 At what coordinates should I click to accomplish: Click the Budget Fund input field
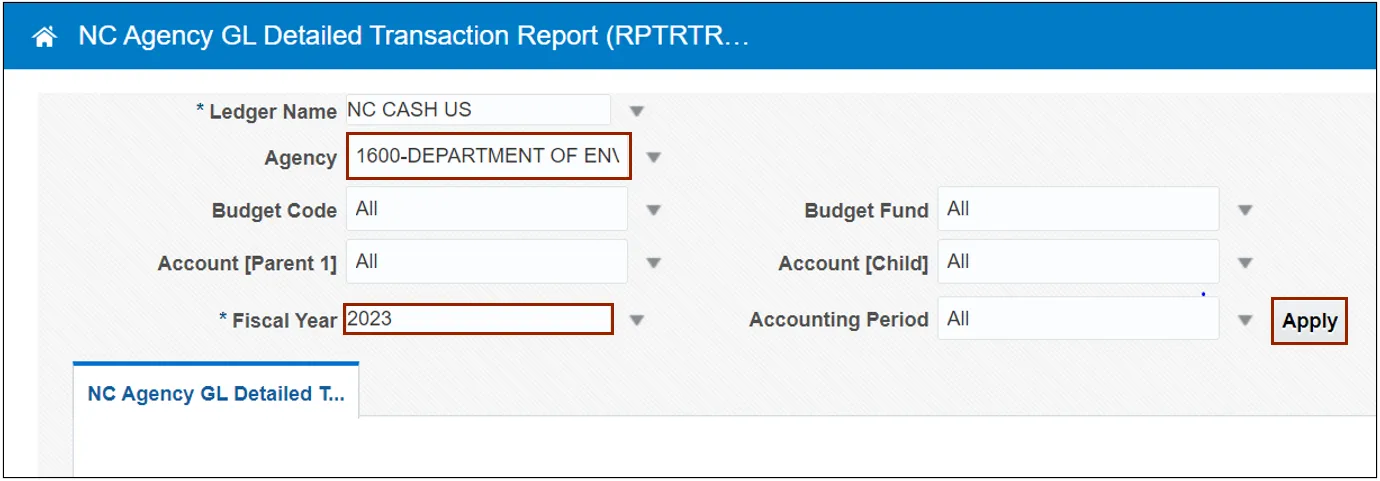[x=1078, y=209]
